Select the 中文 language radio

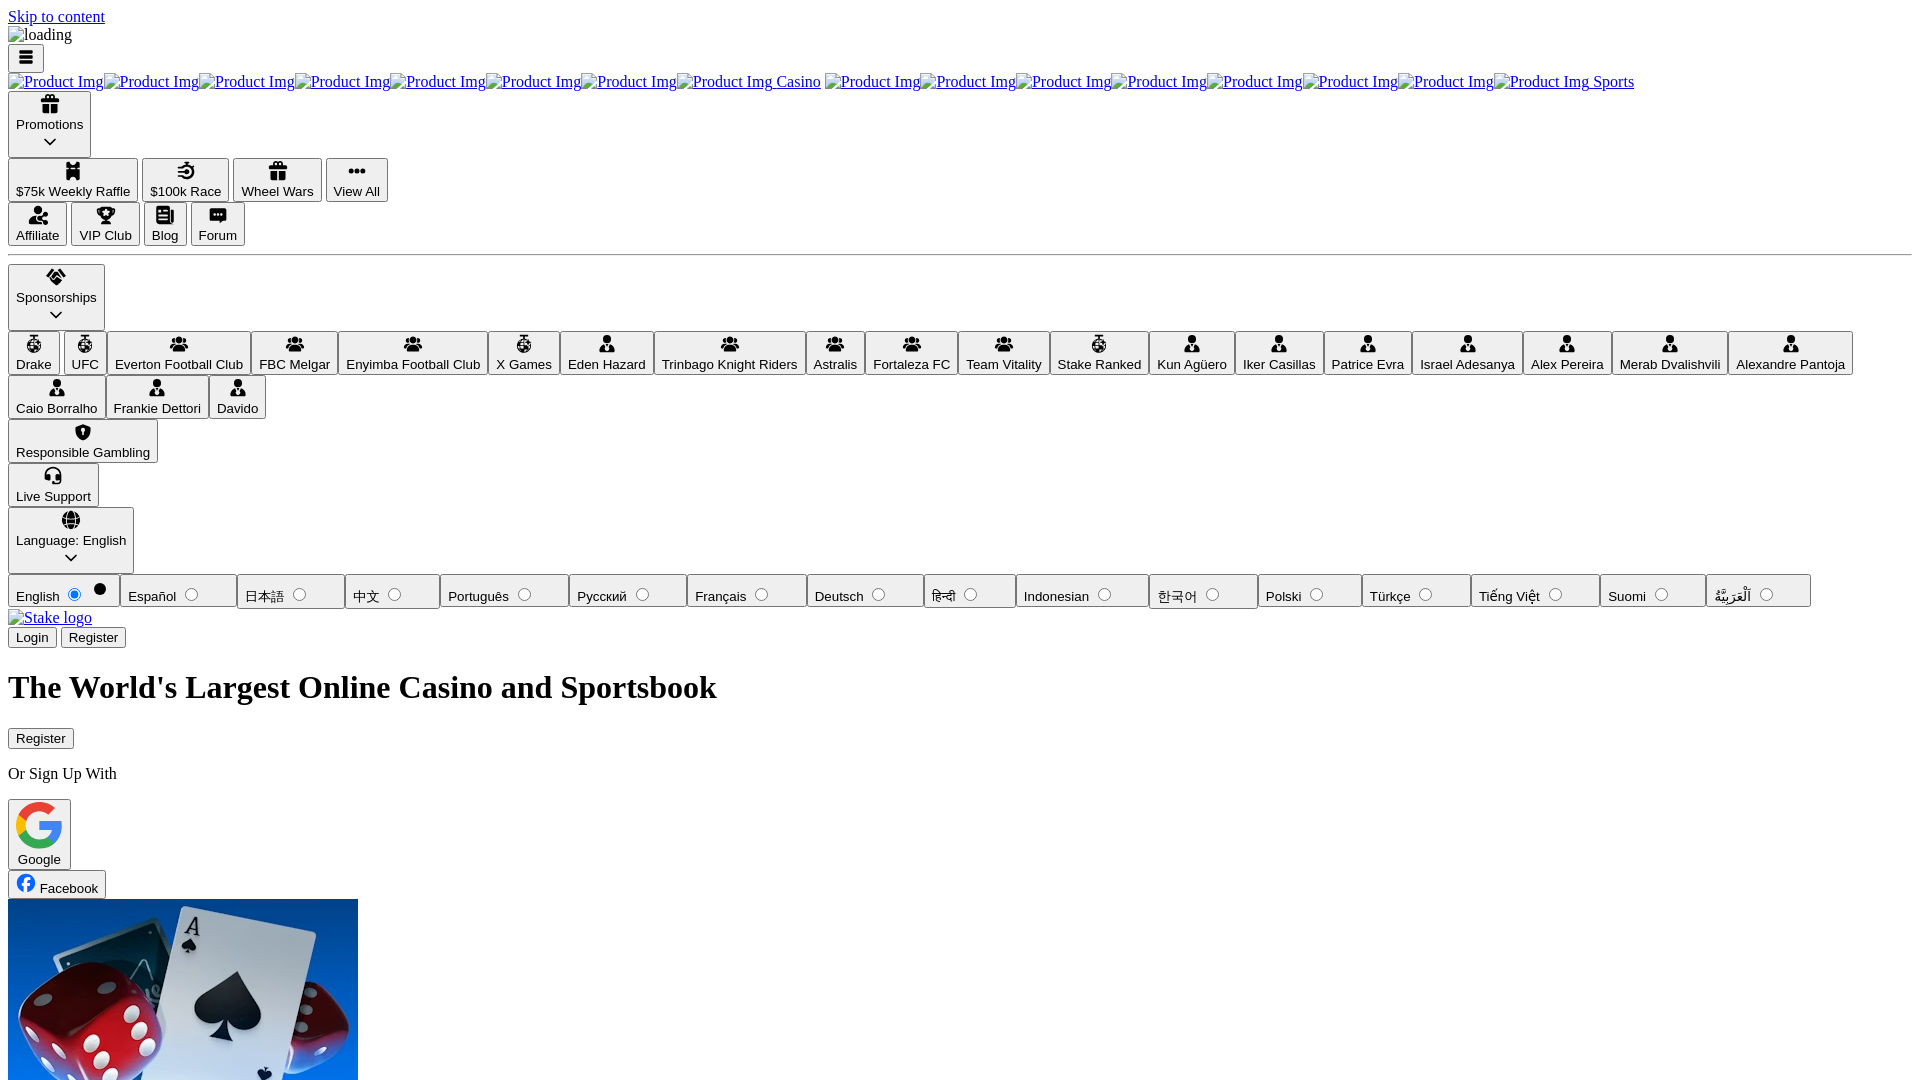click(394, 595)
